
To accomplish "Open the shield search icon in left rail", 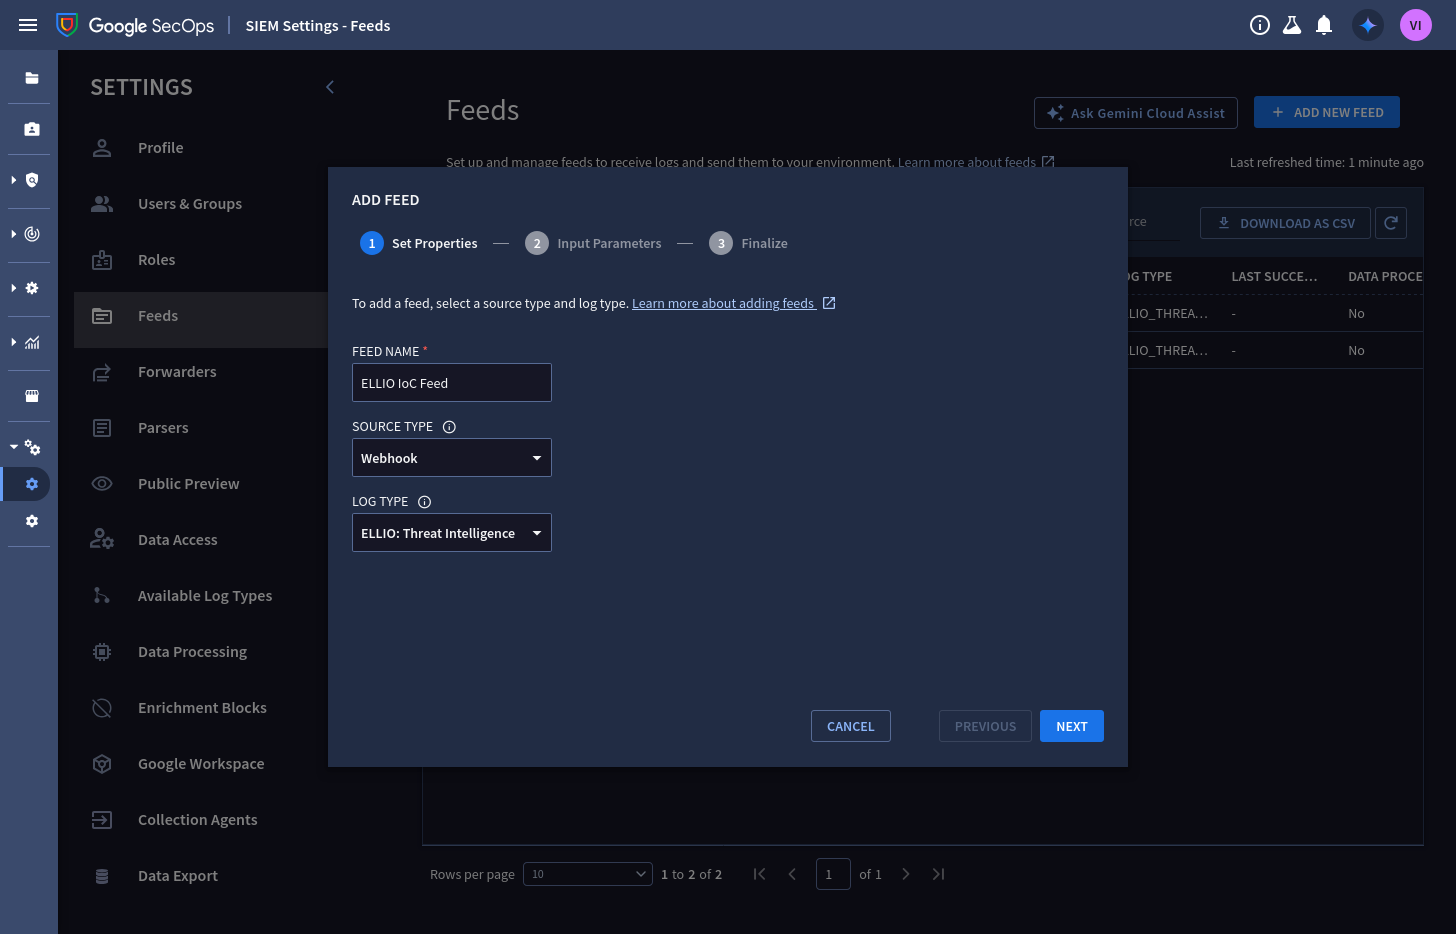I will click(x=32, y=180).
